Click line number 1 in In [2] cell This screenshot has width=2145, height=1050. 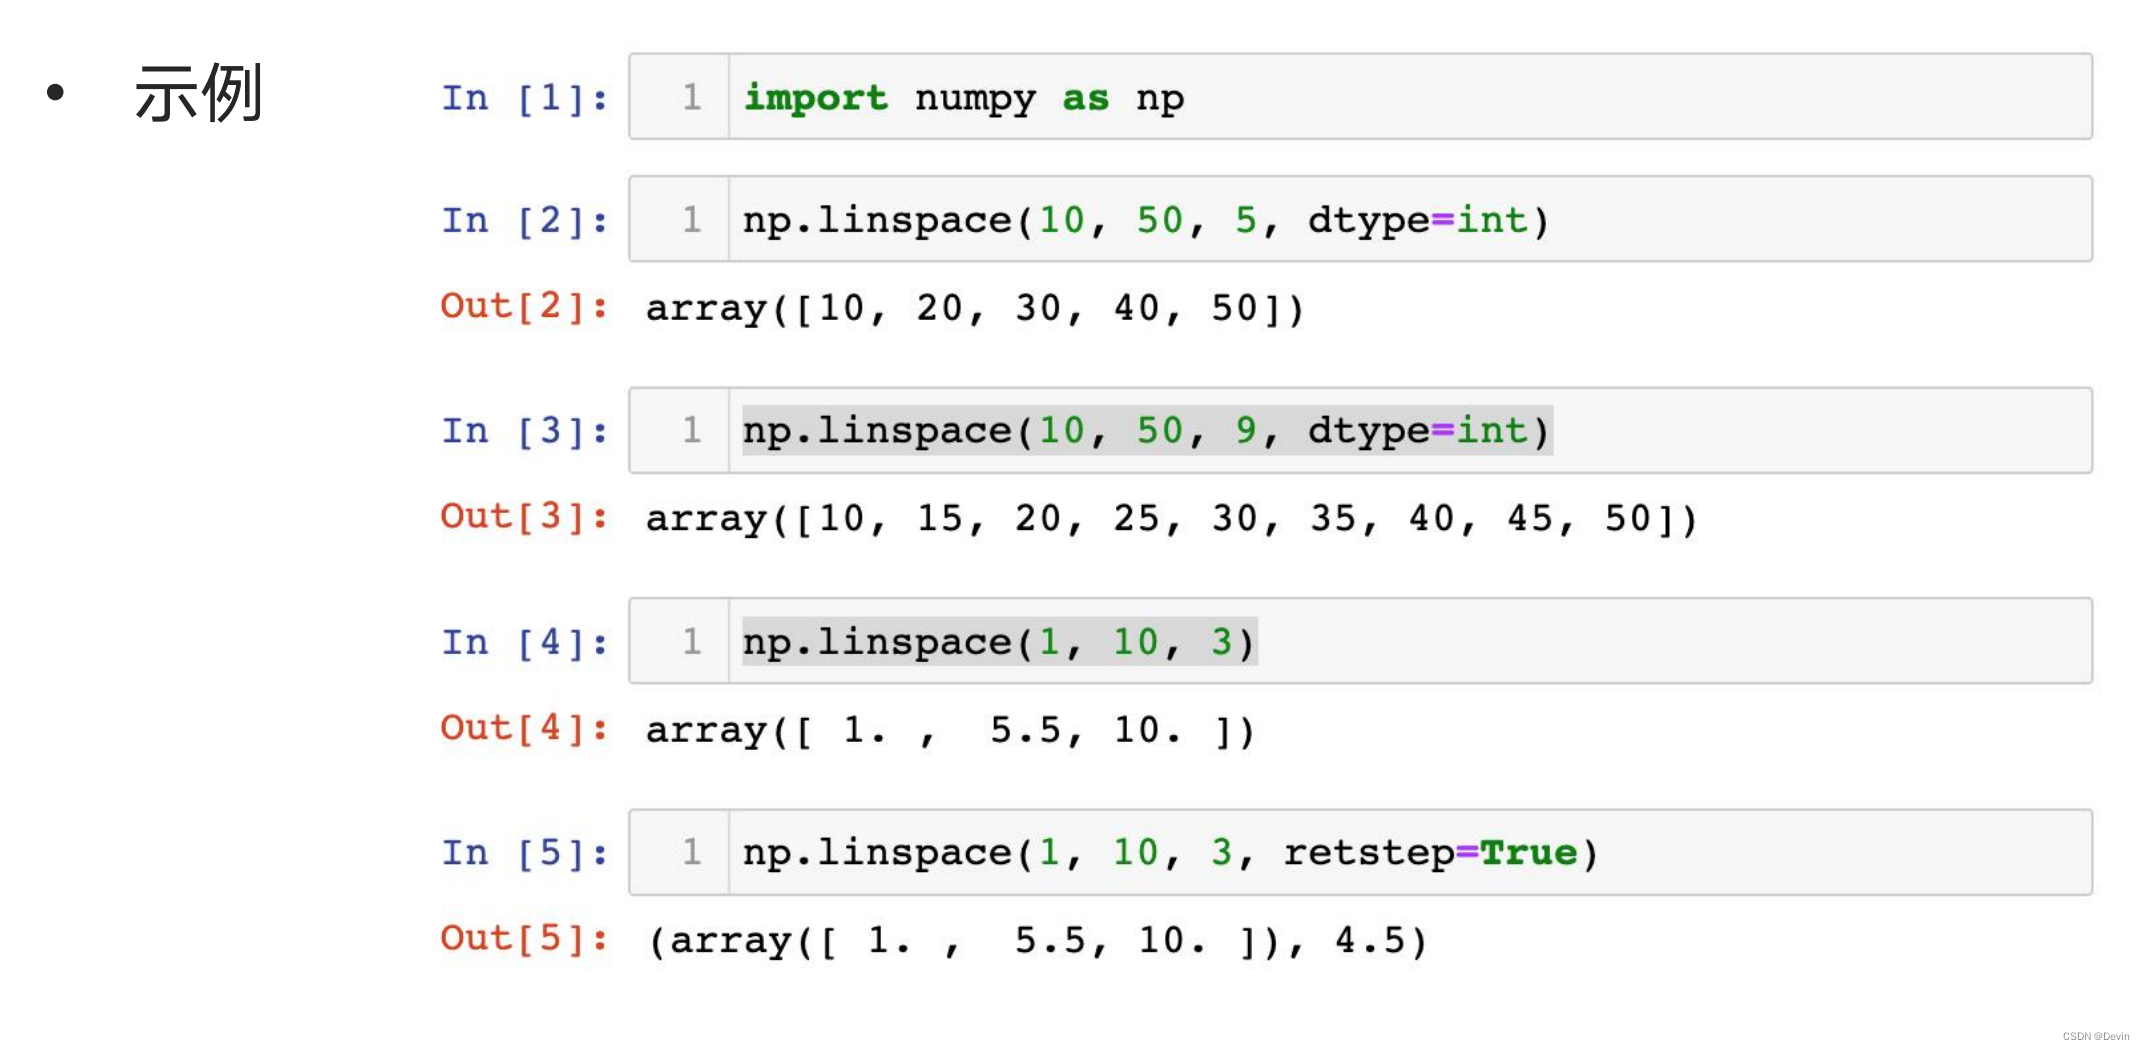pos(692,219)
